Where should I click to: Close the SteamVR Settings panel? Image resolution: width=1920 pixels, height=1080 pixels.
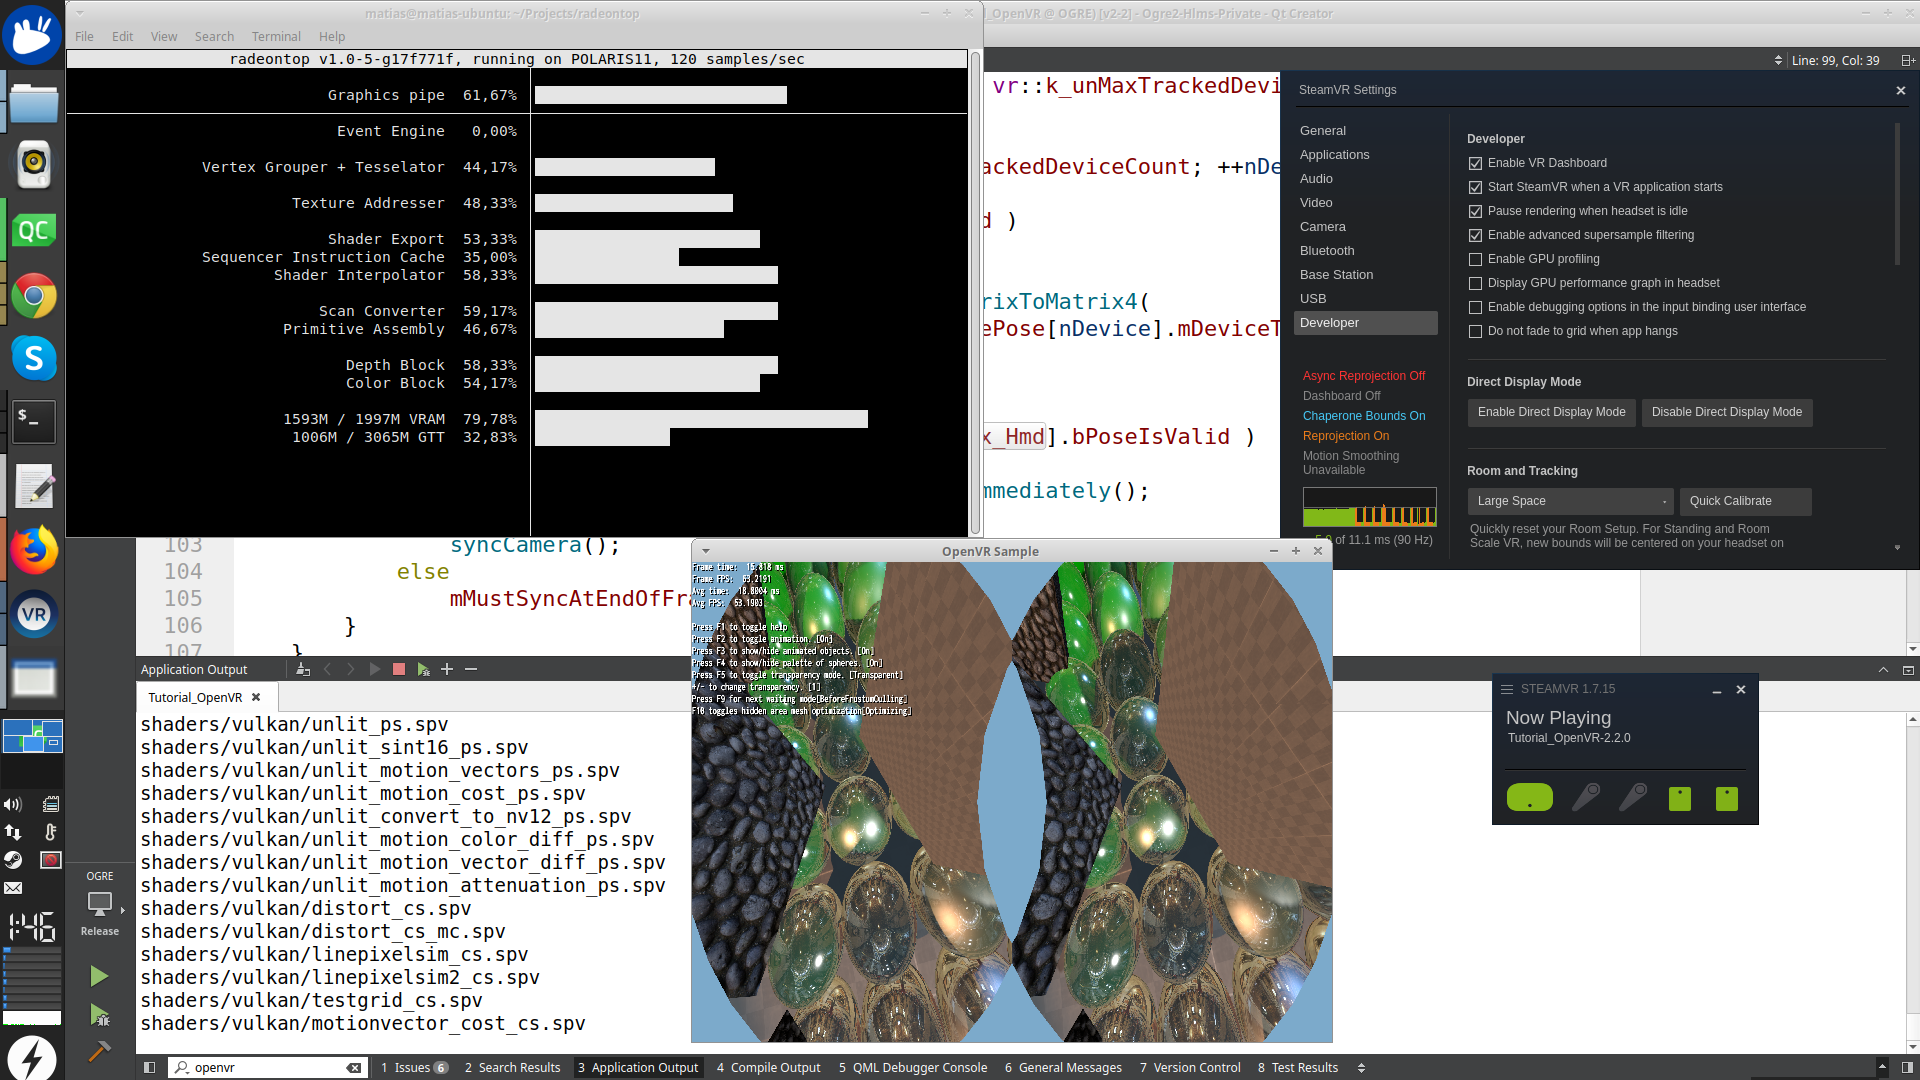pos(1901,90)
